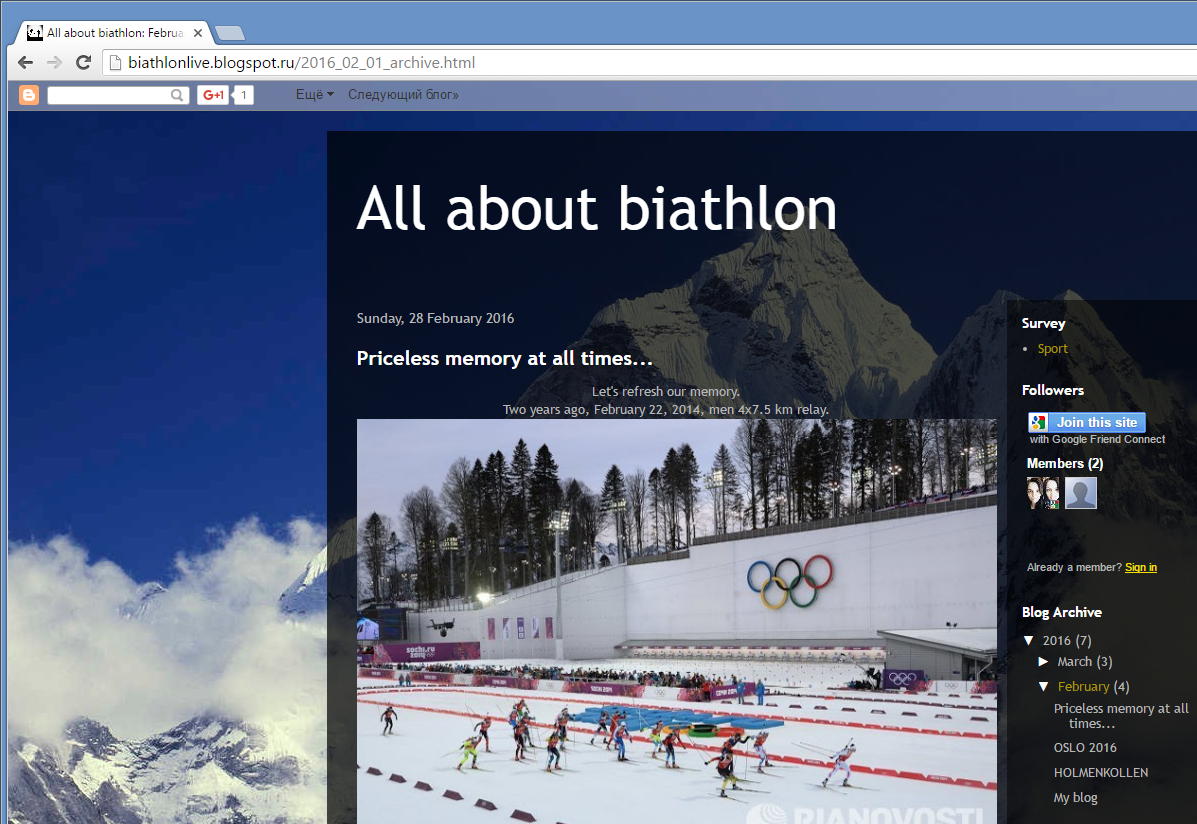
Task: Collapse the 2016 archive triangle
Action: tap(1029, 640)
